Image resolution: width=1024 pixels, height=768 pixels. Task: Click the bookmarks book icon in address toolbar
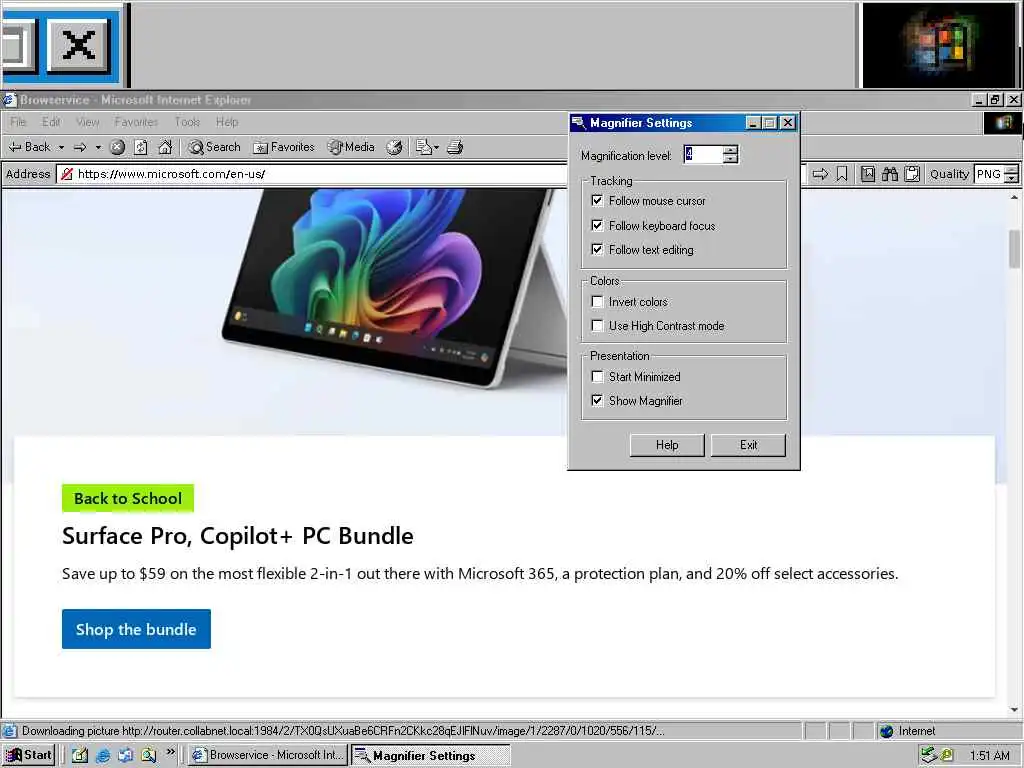pyautogui.click(x=867, y=174)
